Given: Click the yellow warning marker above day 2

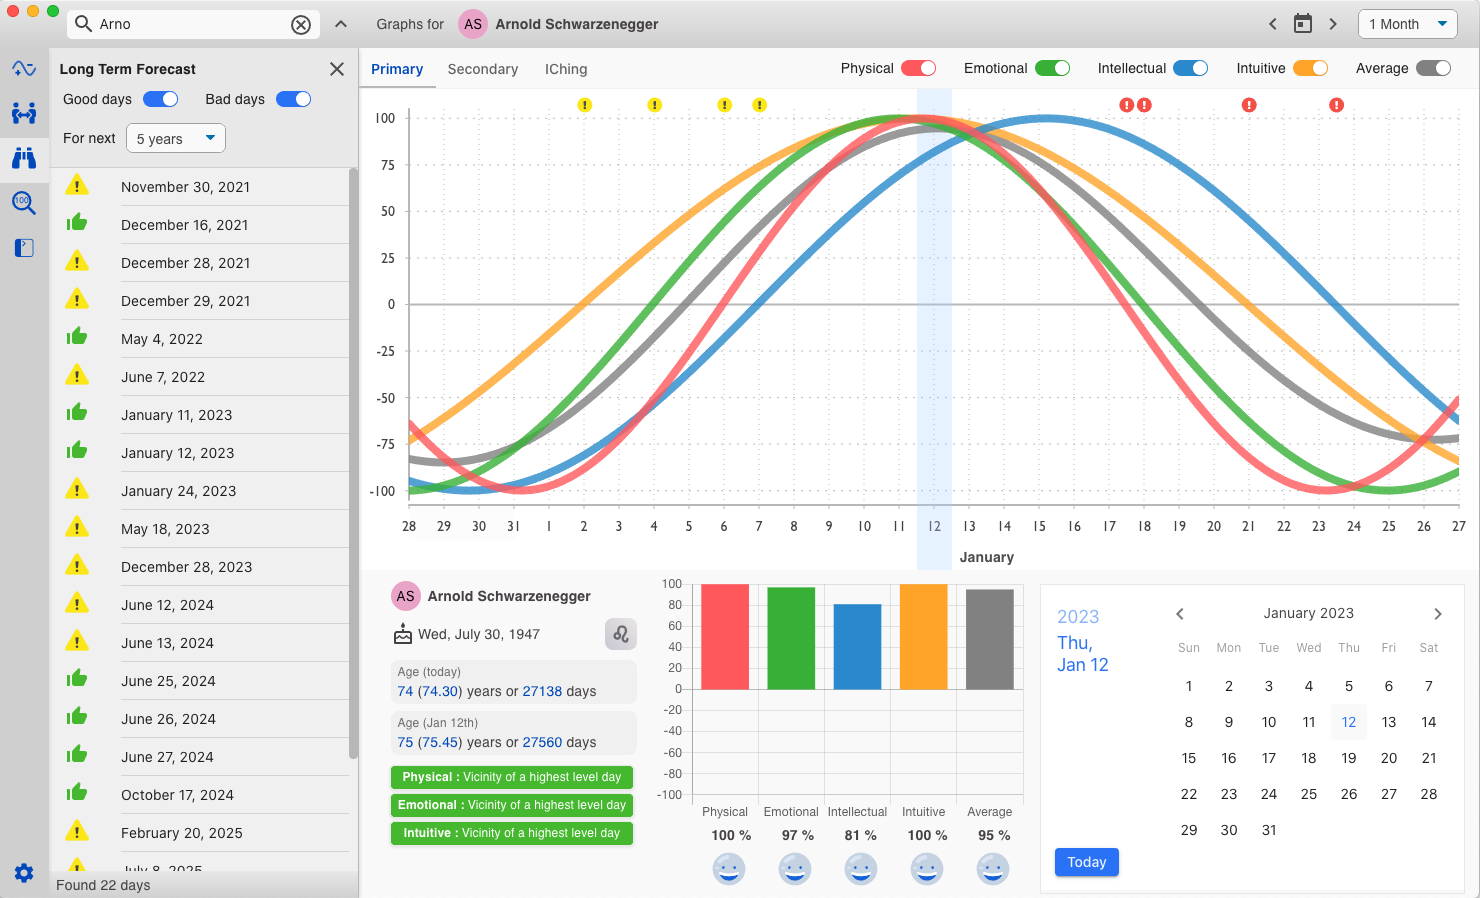Looking at the screenshot, I should coord(585,105).
